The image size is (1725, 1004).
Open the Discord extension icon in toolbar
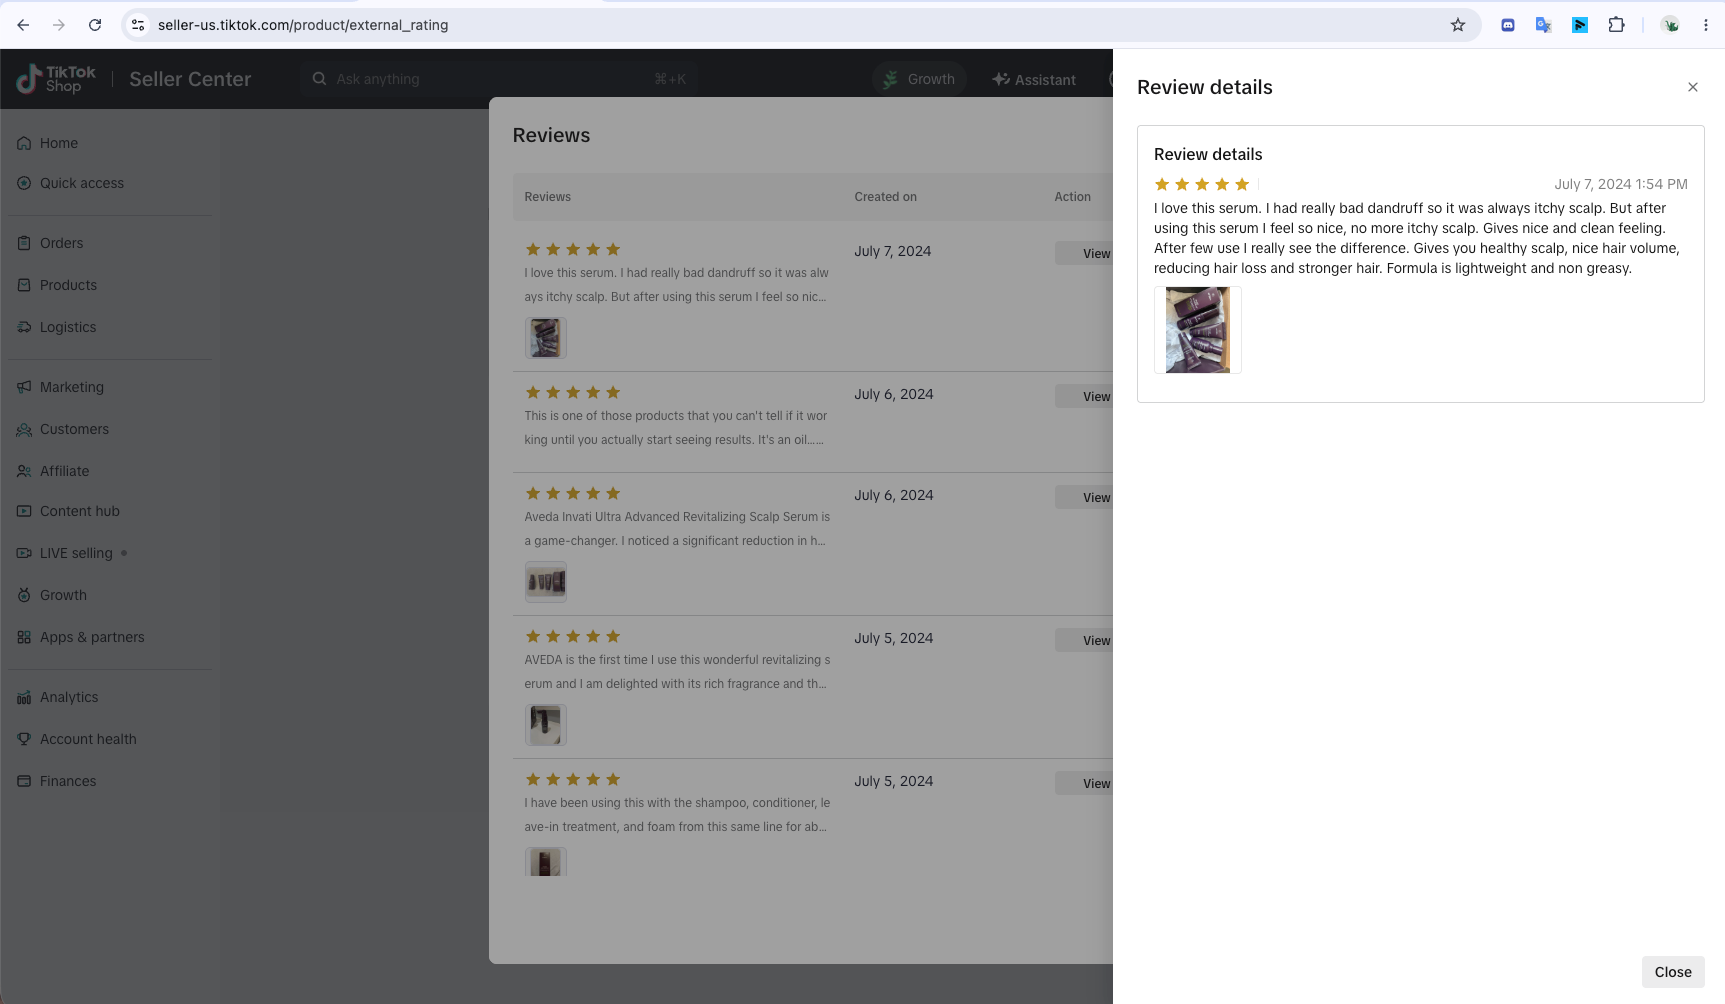point(1508,25)
